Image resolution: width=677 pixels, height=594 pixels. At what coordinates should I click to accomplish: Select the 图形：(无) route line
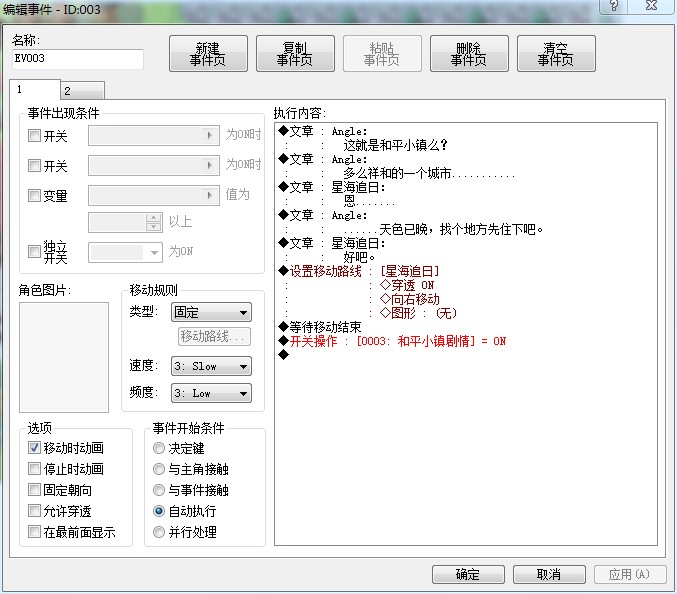click(418, 313)
